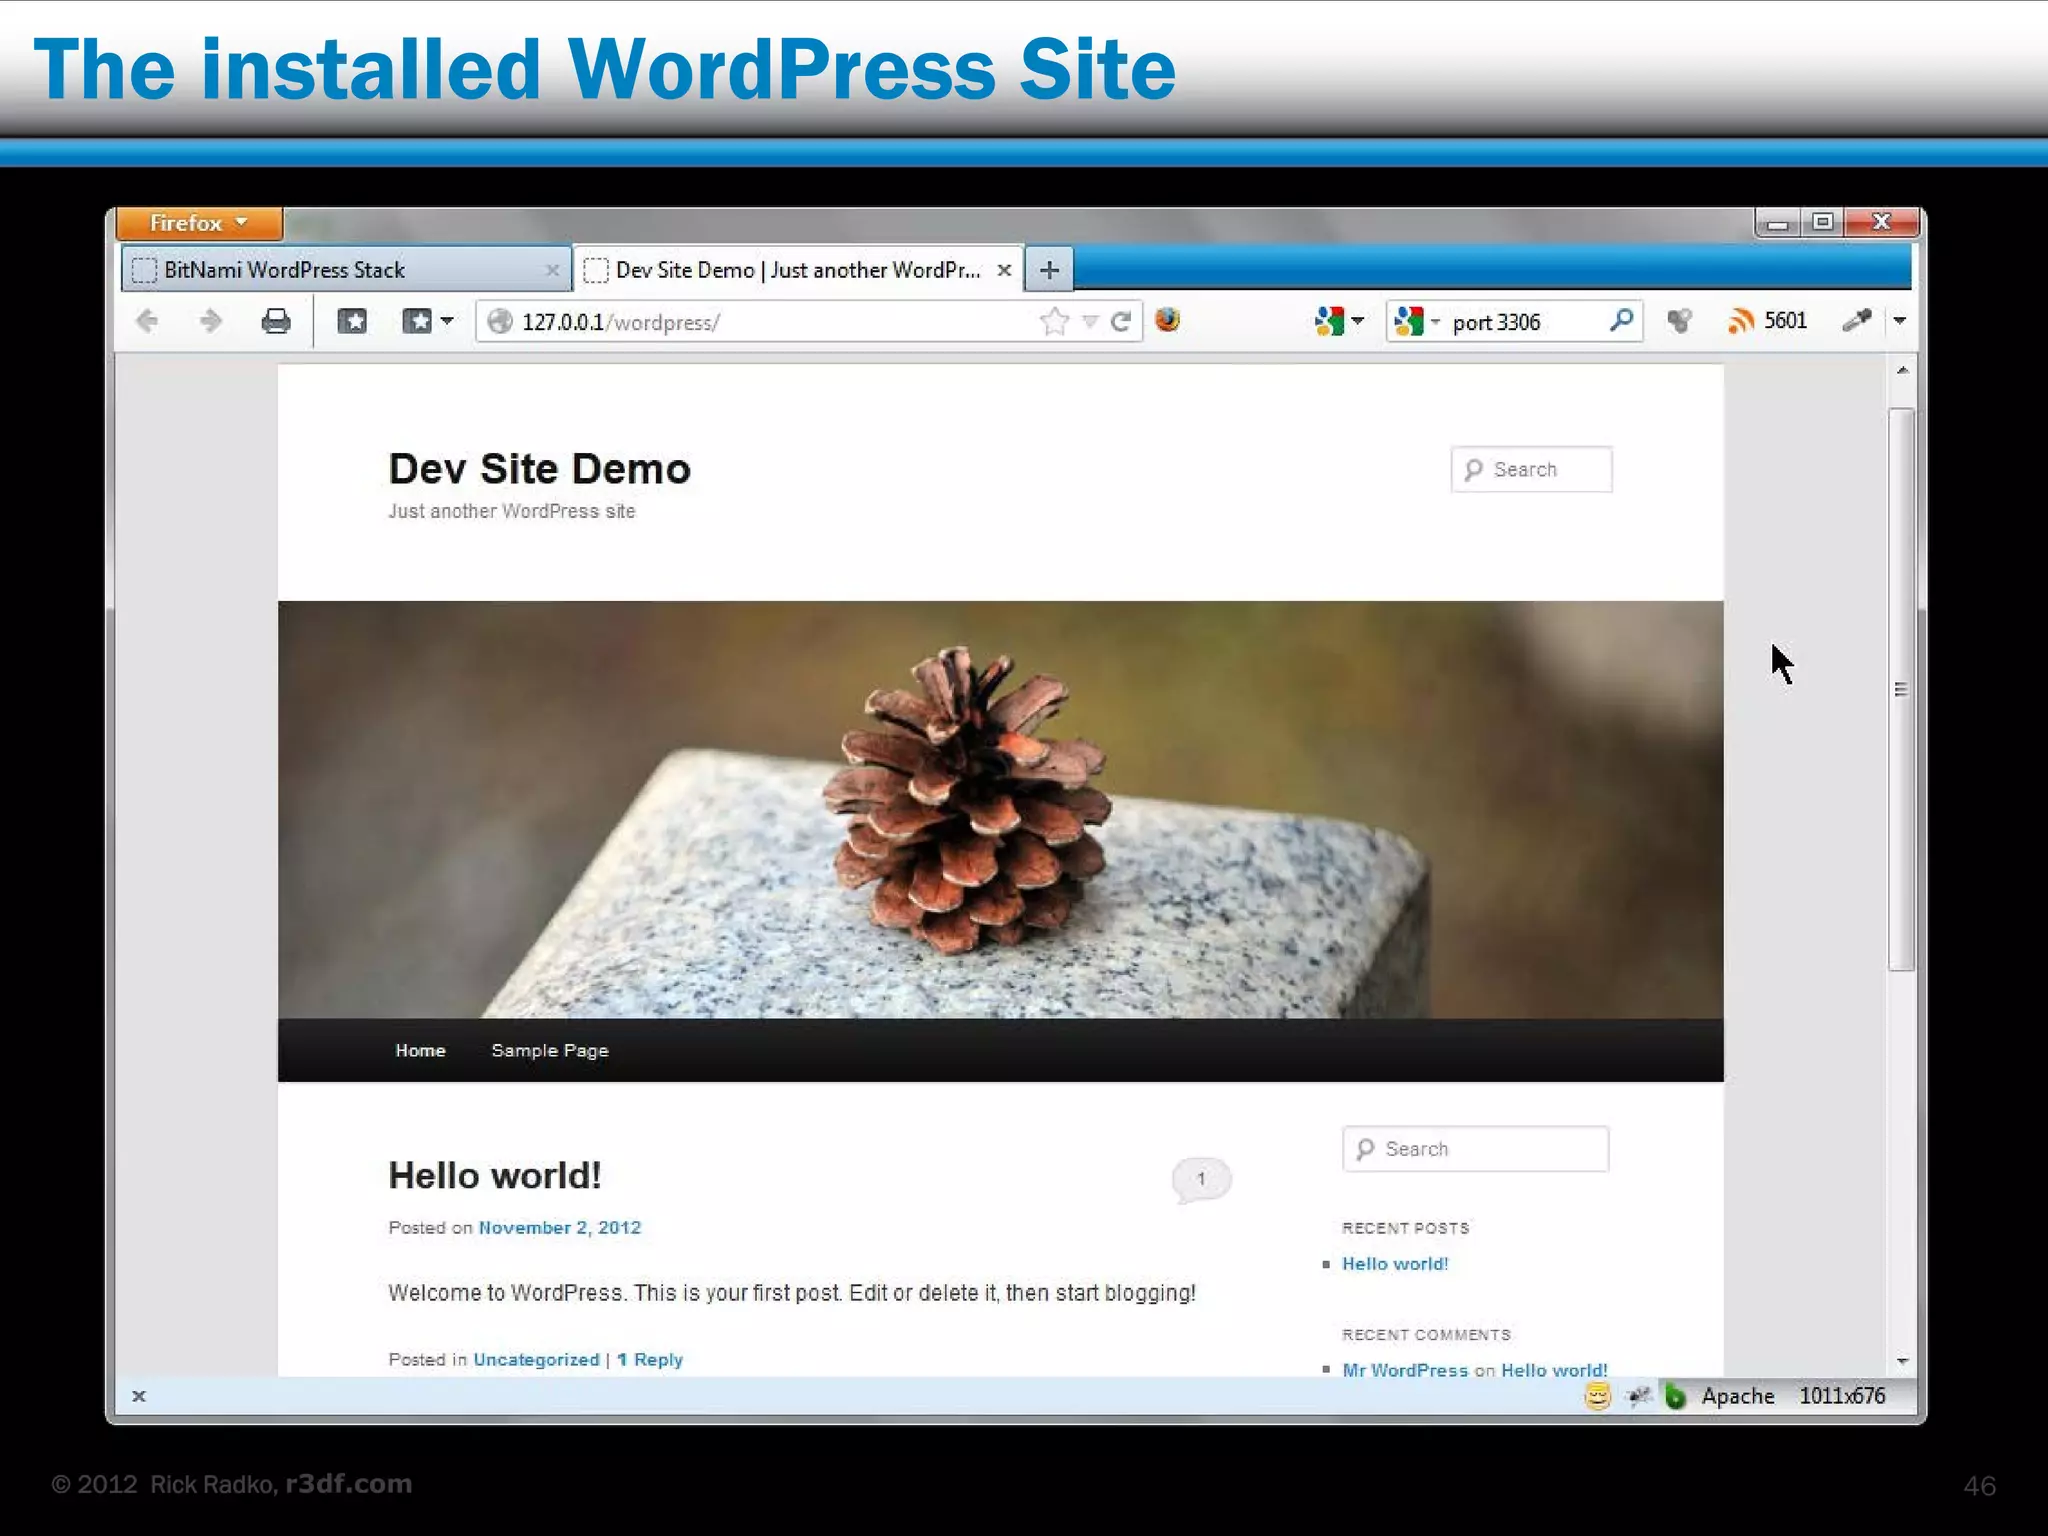Minimize the Firefox window
Viewport: 2048px width, 1536px height.
point(1778,222)
